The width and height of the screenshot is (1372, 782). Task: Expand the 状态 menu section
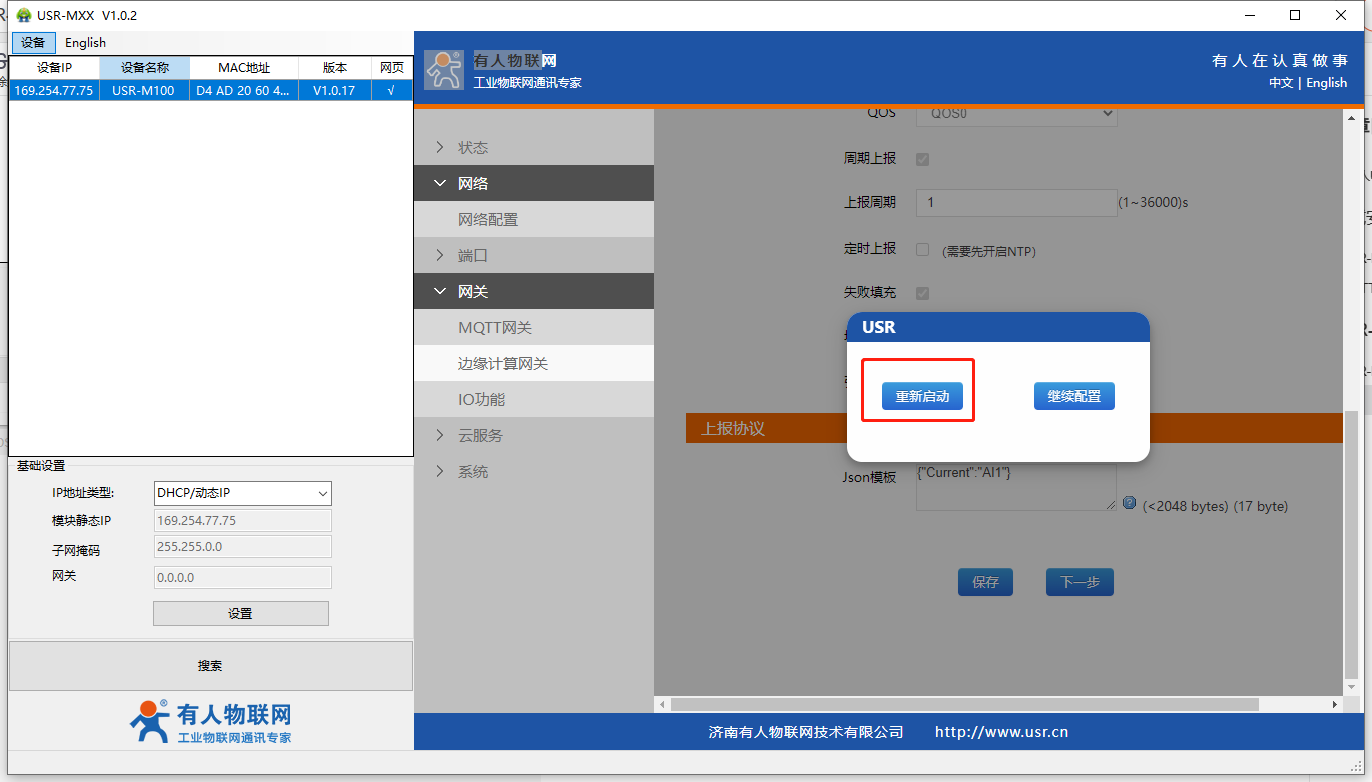click(534, 148)
